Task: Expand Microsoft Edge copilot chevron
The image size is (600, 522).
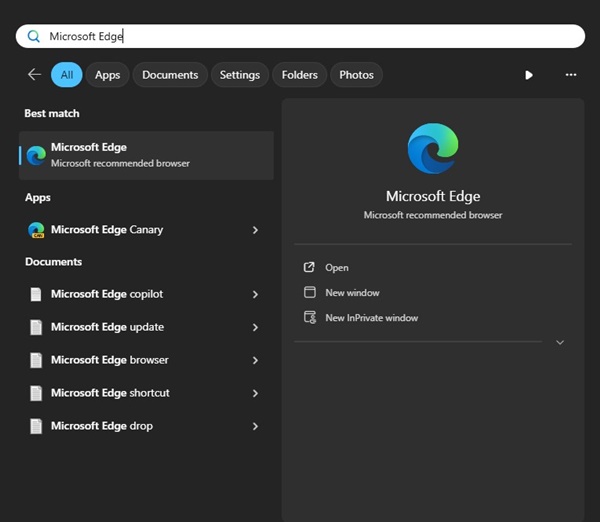Action: [255, 294]
